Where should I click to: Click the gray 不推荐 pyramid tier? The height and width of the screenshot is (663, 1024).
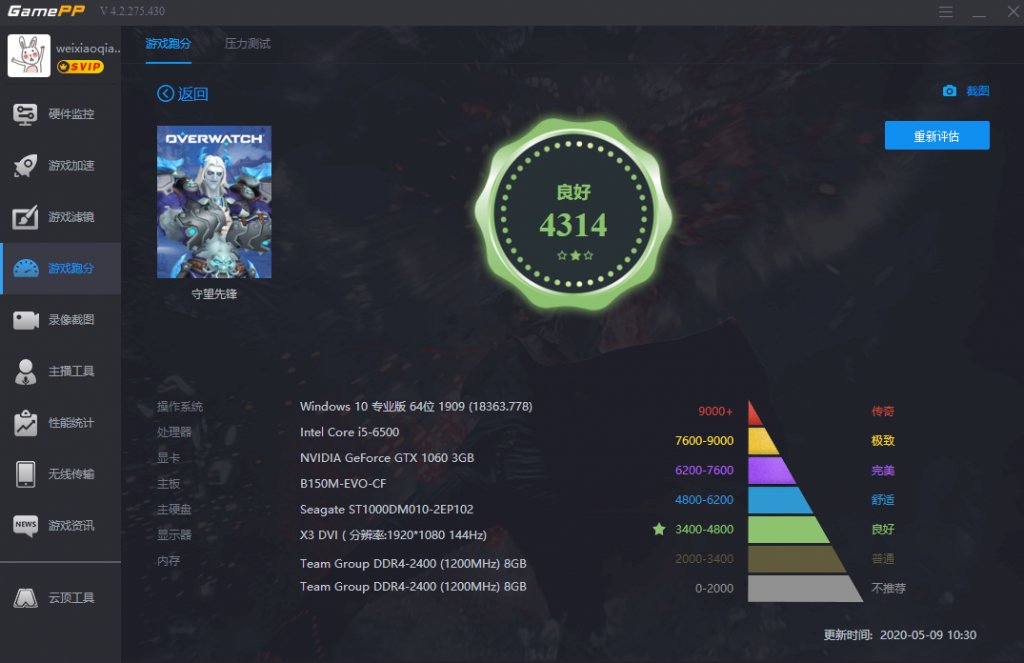tap(805, 589)
